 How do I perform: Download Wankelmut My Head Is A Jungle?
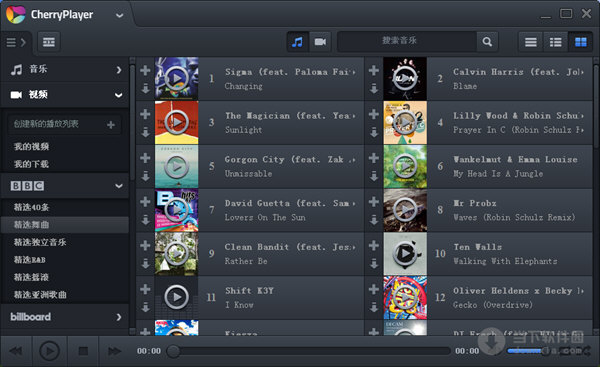point(374,176)
